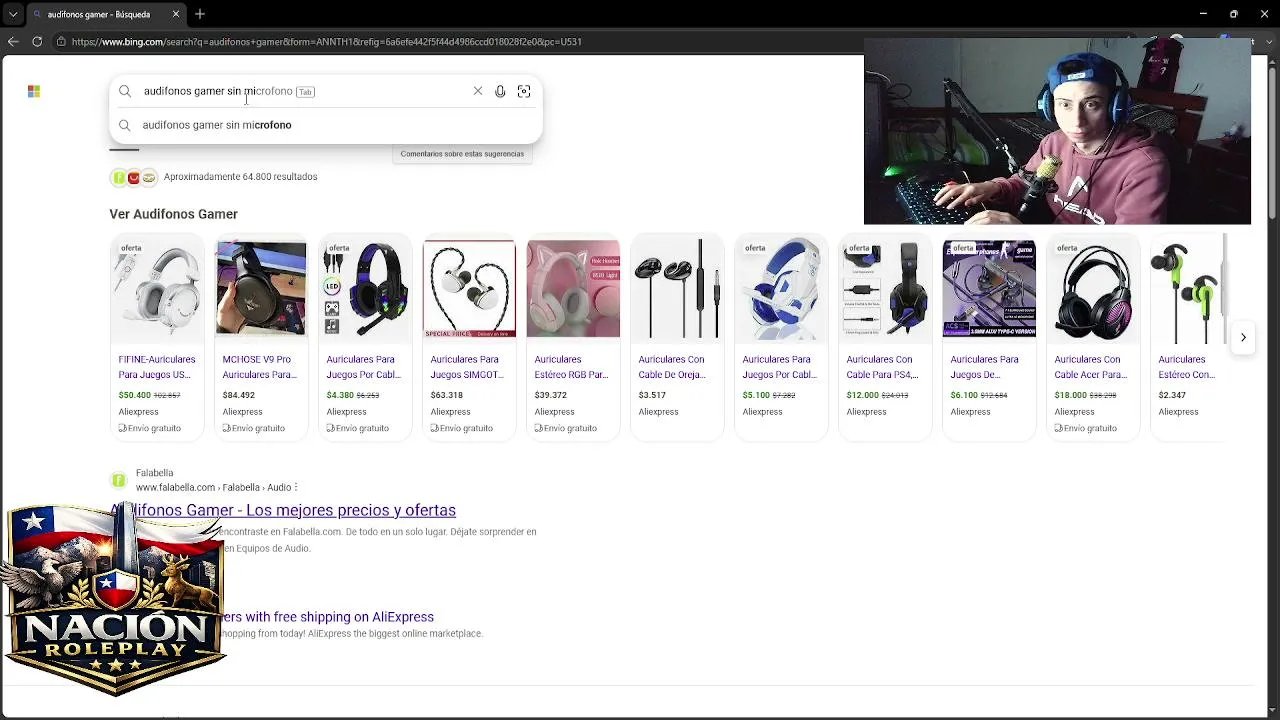The image size is (1280, 720).
Task: Open 'MCHOSE V9 Pro Auriculares' product title
Action: pos(260,367)
